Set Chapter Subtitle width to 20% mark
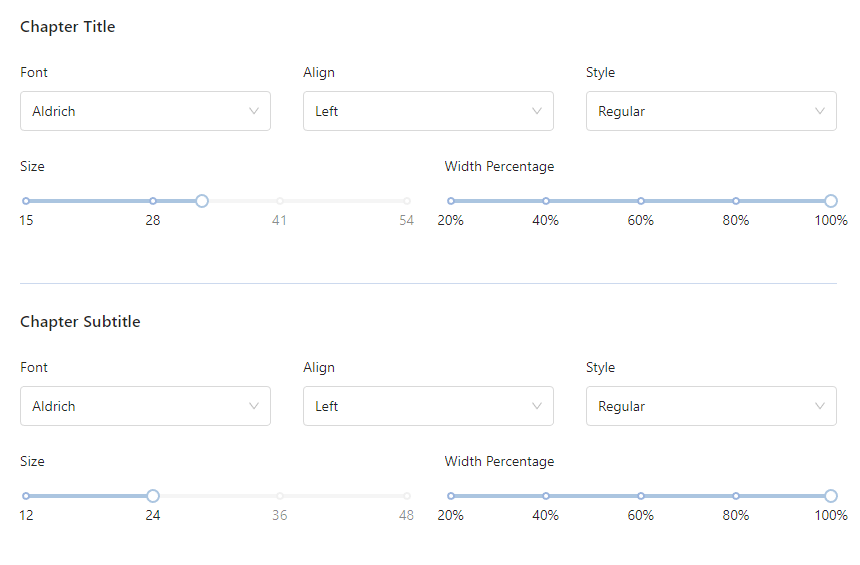The image size is (860, 565). tap(451, 496)
